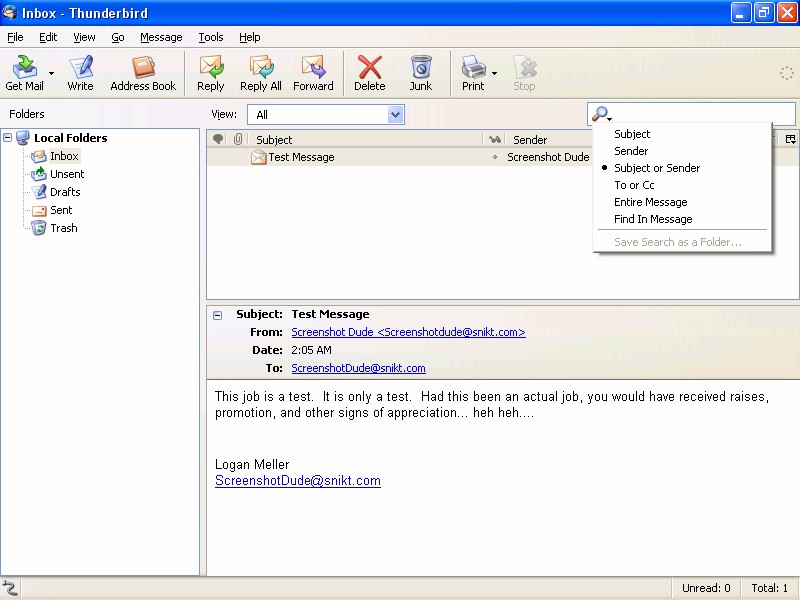Print the current message
The height and width of the screenshot is (600, 800).
[473, 73]
